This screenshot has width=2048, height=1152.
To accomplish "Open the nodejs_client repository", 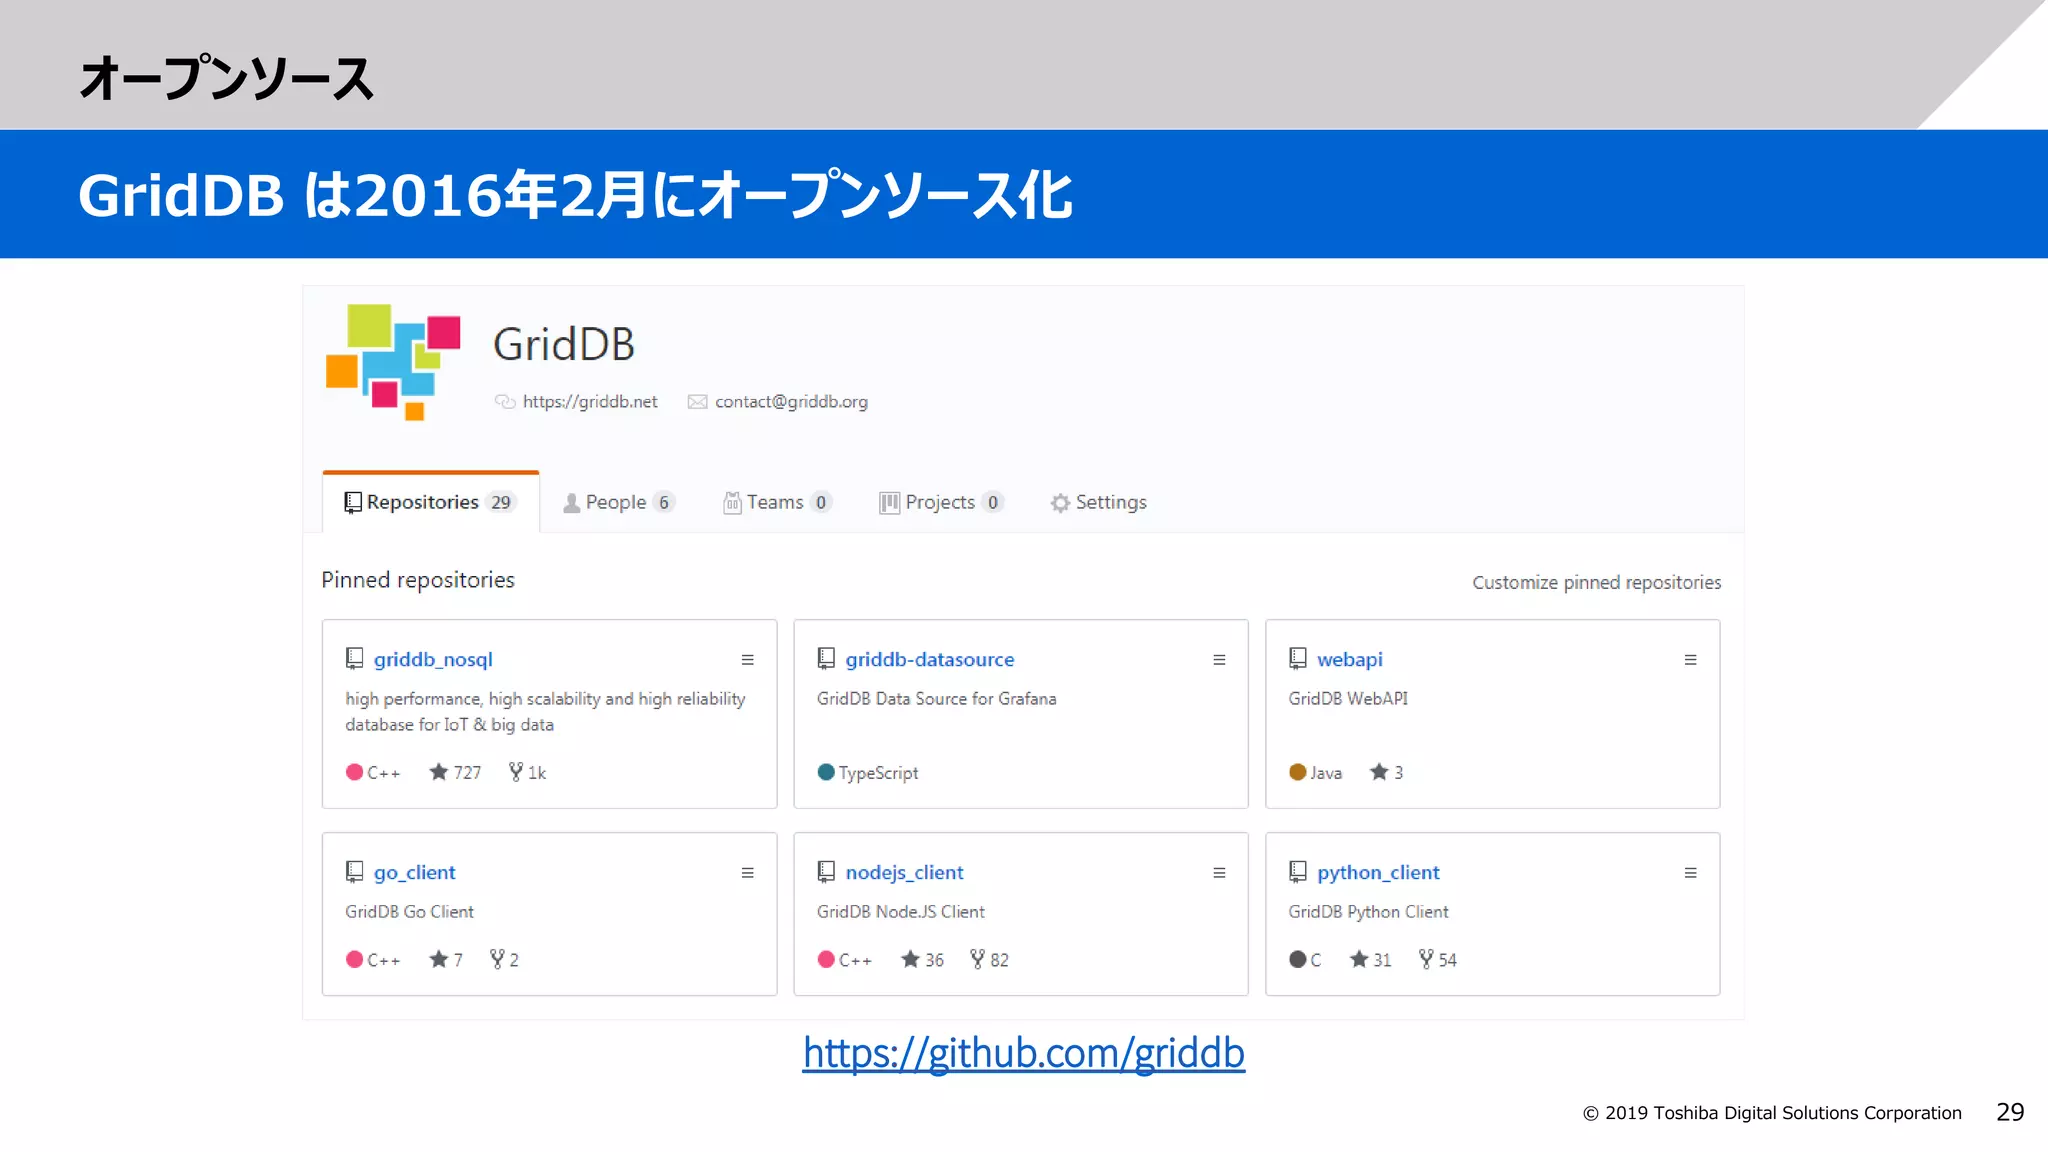I will click(x=904, y=872).
